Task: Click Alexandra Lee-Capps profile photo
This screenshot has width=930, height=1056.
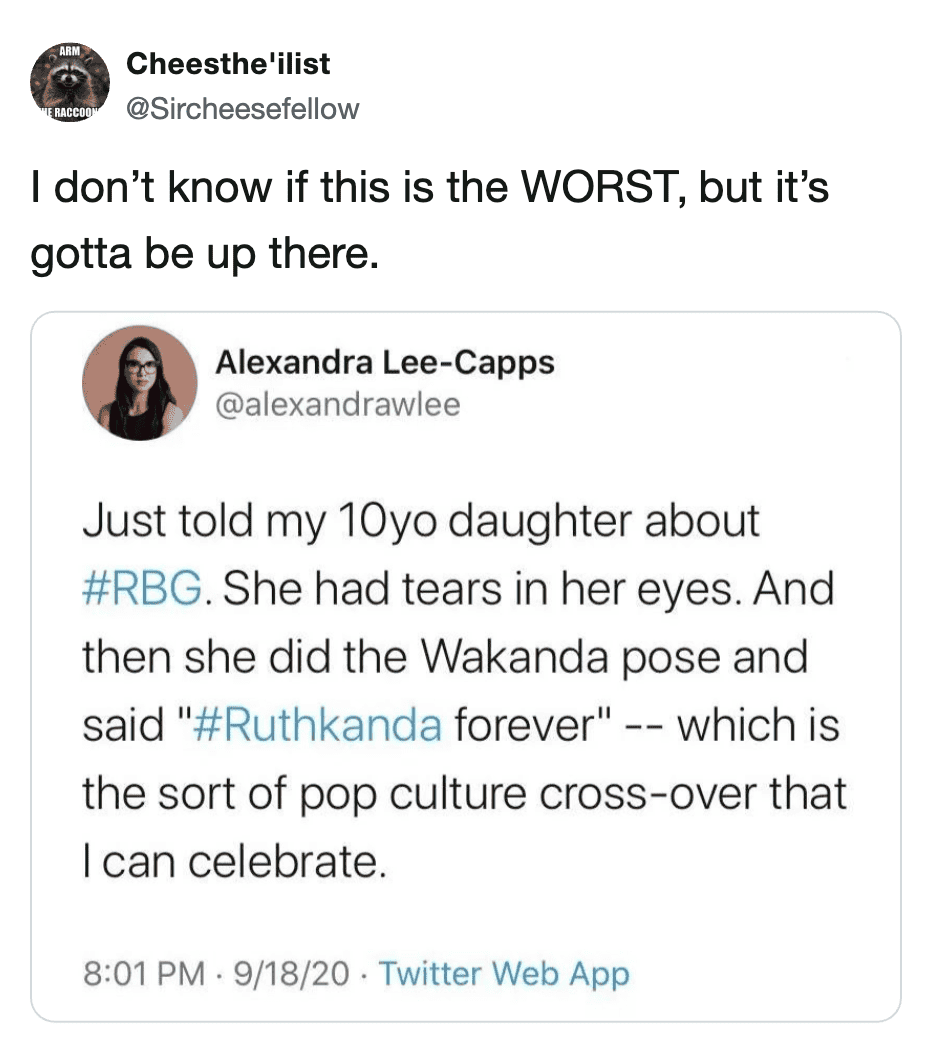Action: 140,383
